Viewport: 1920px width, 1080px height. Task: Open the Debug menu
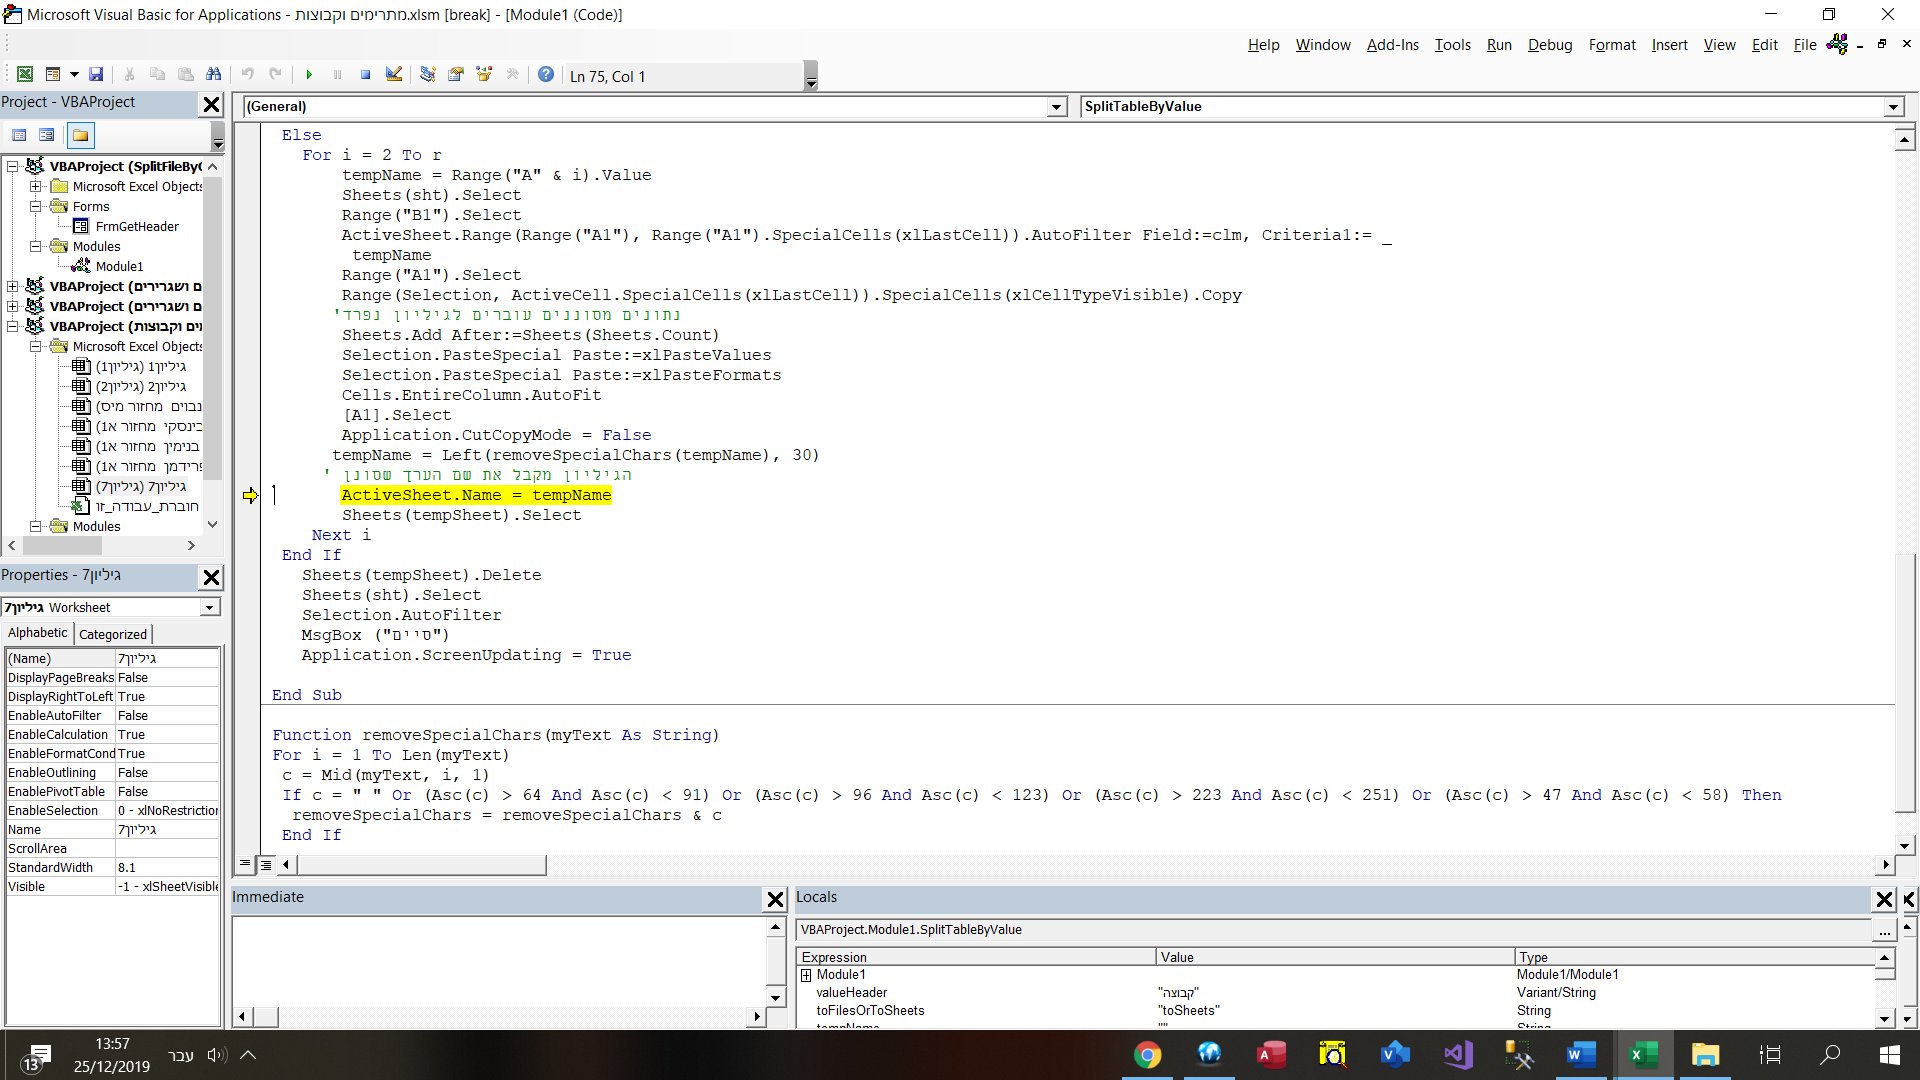(1549, 45)
